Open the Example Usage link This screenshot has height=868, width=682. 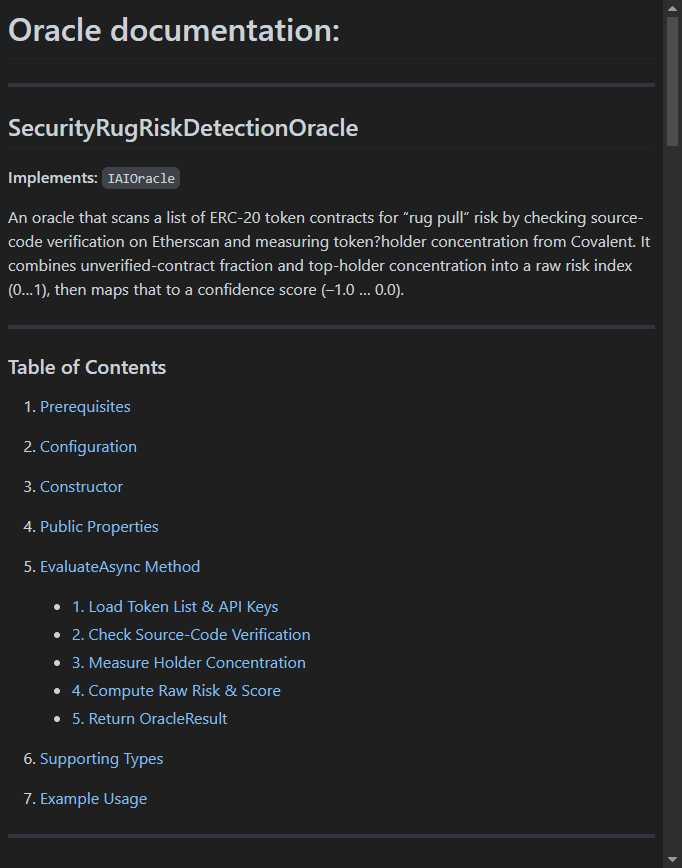(x=94, y=798)
